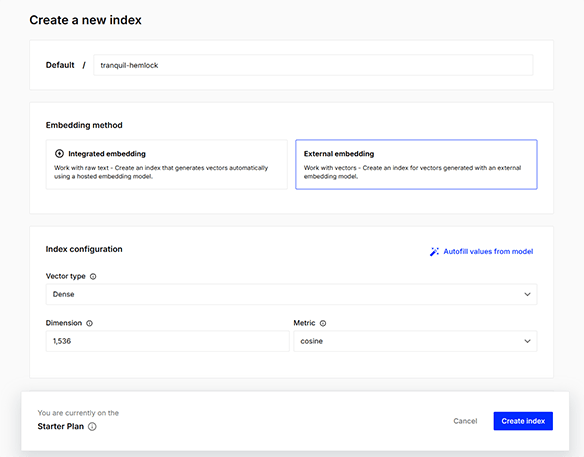The image size is (584, 457).
Task: Click 'You are currently on the' text
Action: click(78, 413)
